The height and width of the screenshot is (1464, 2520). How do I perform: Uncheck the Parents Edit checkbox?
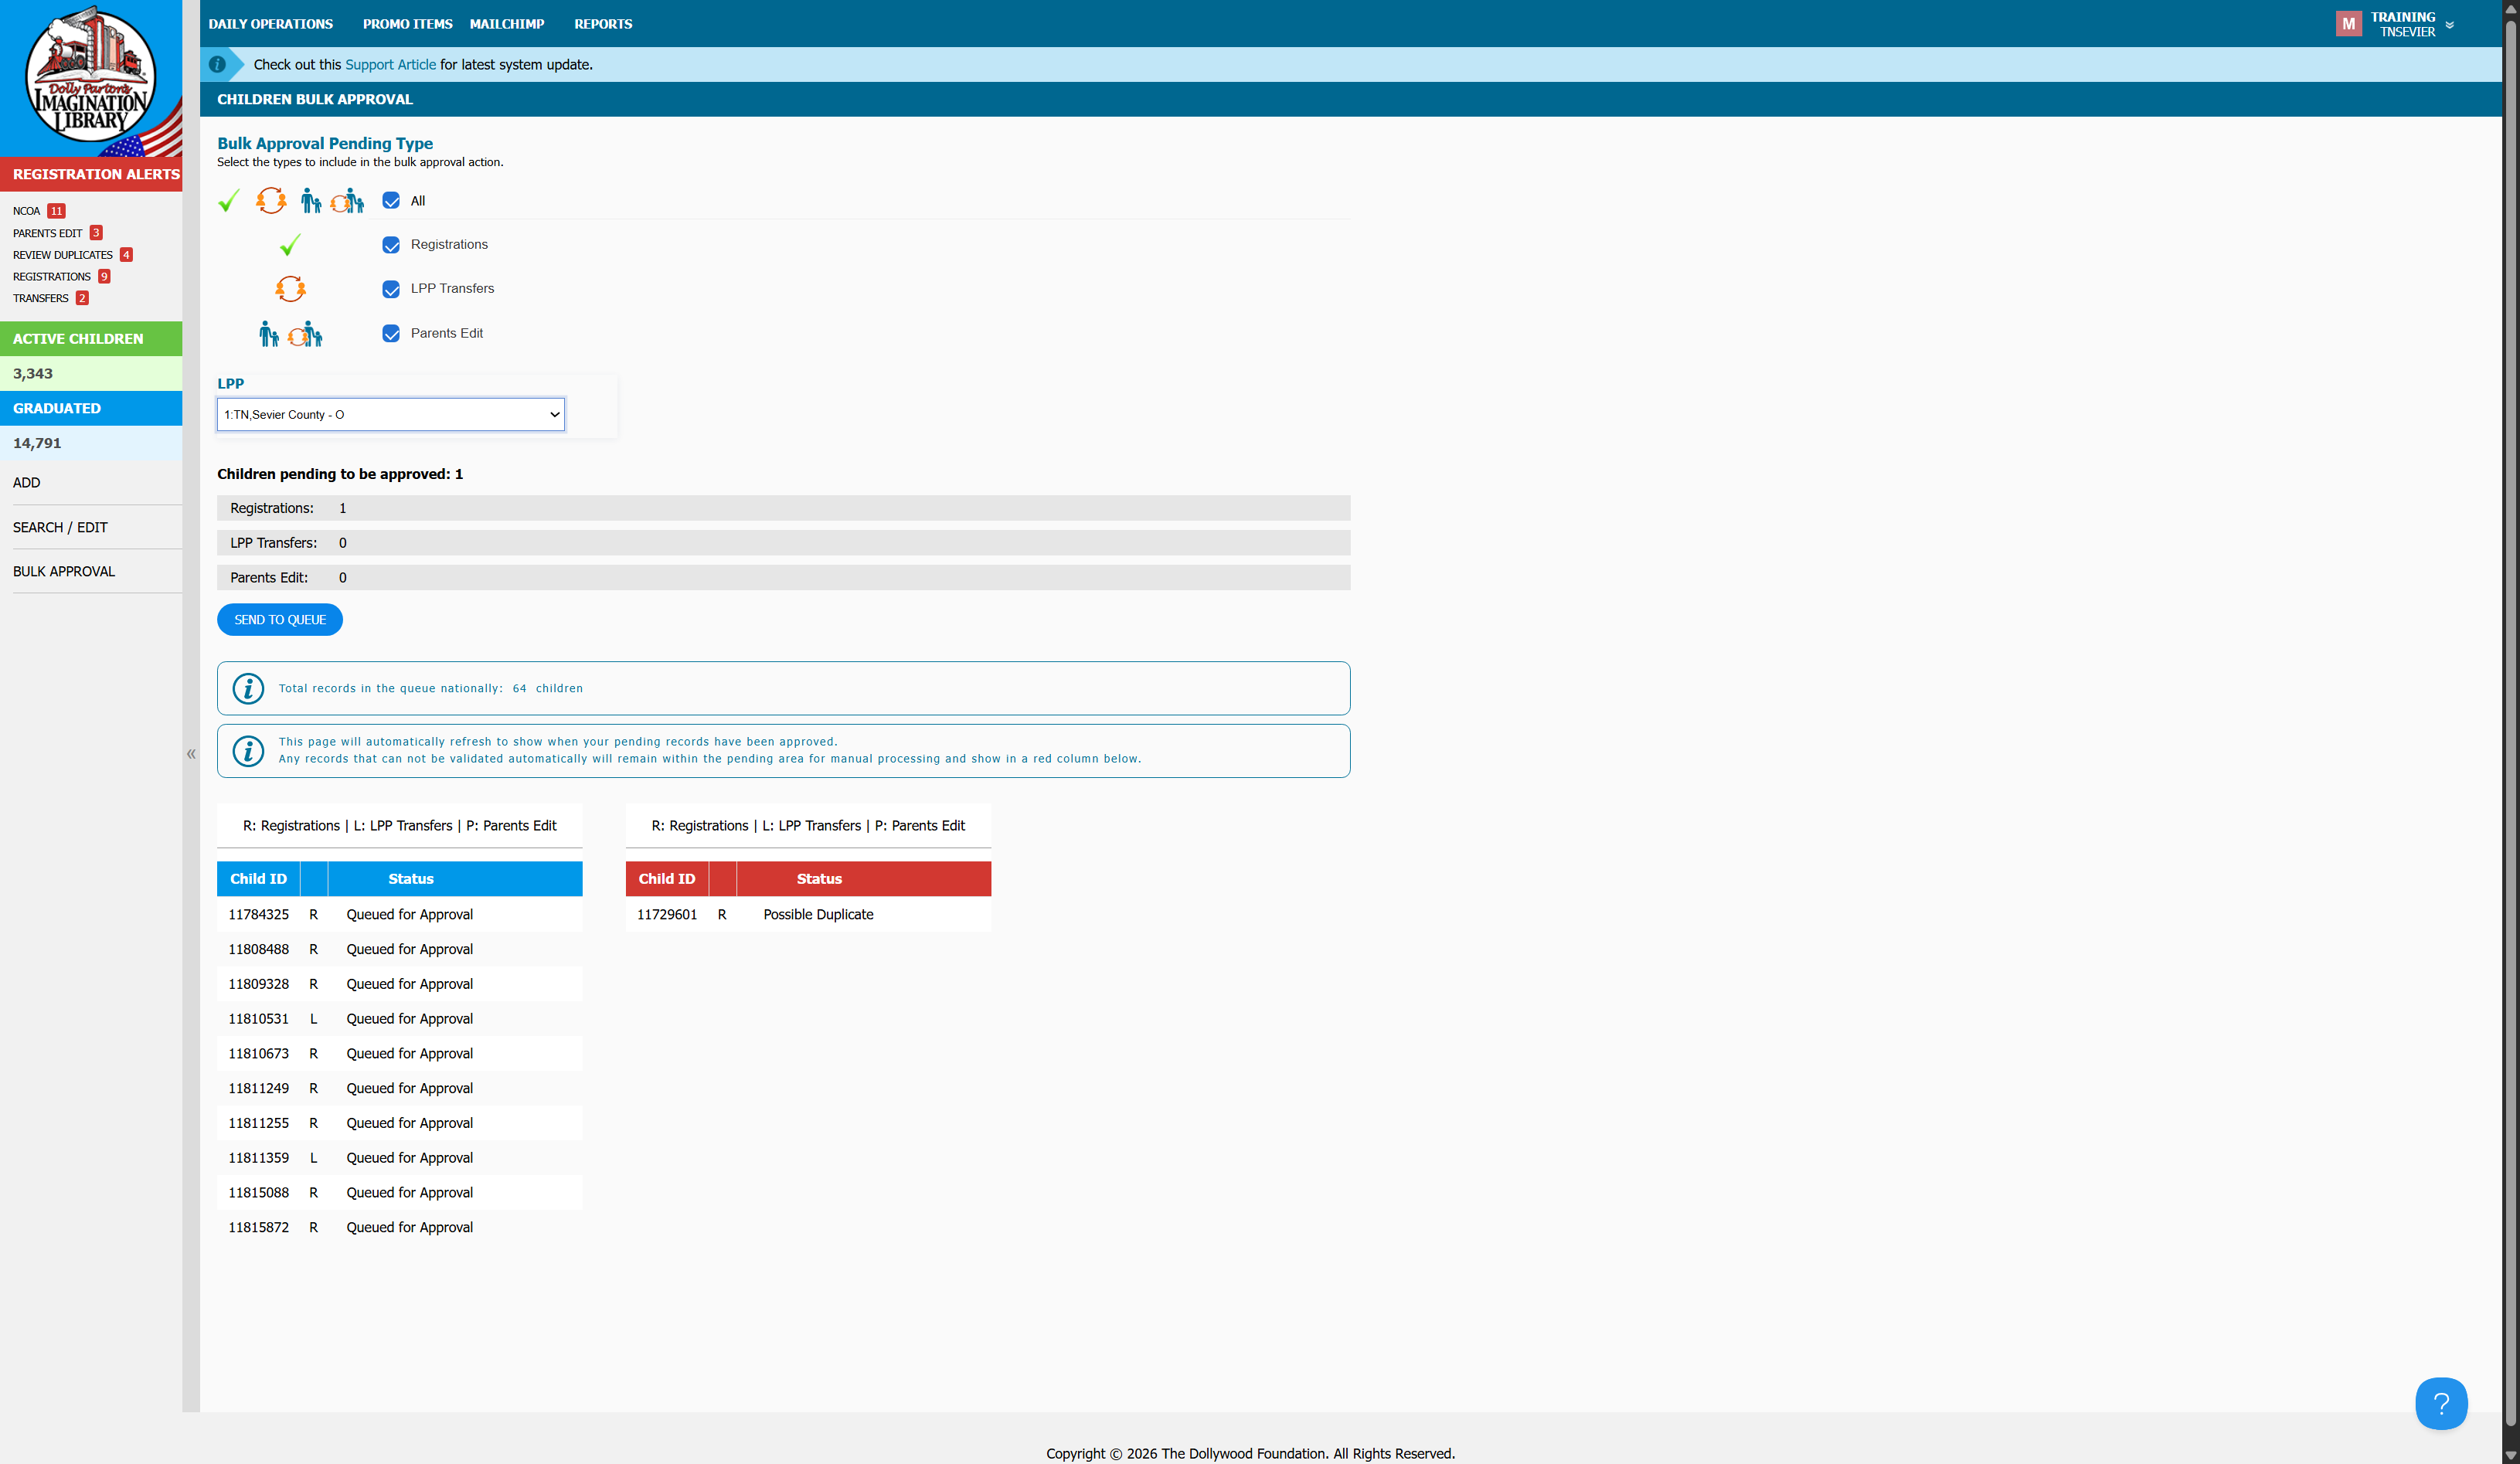[391, 334]
